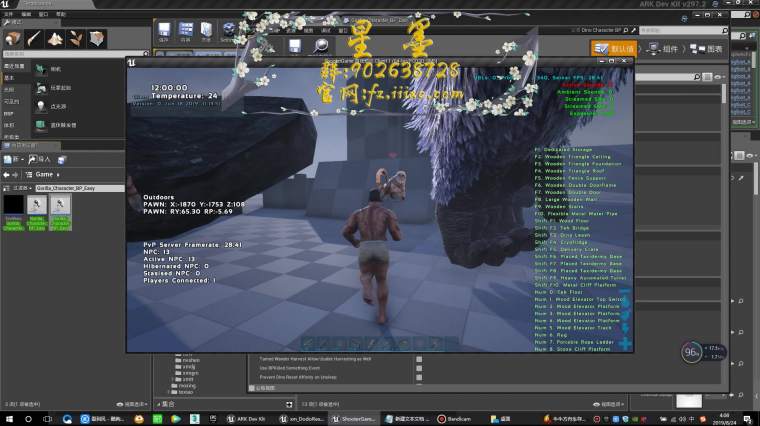Switch to Components blueprint mode
Image resolution: width=760 pixels, height=426 pixels.
663,48
